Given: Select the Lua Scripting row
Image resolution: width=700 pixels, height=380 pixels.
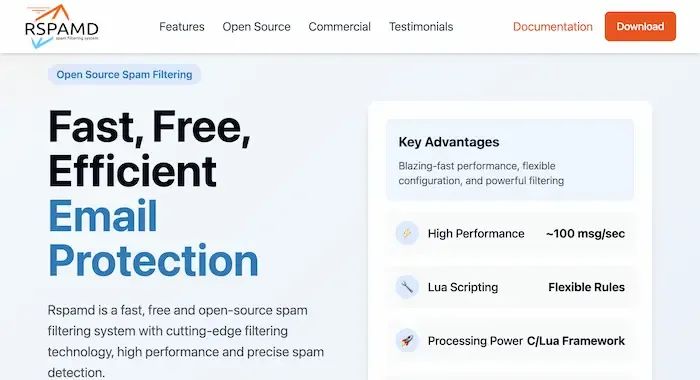Looking at the screenshot, I should (x=510, y=287).
